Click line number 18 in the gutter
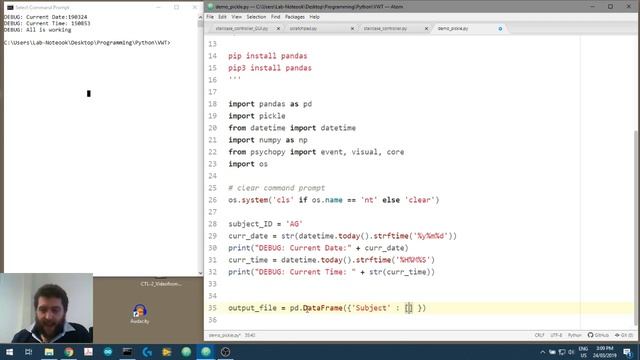The height and width of the screenshot is (360, 640). 212,104
